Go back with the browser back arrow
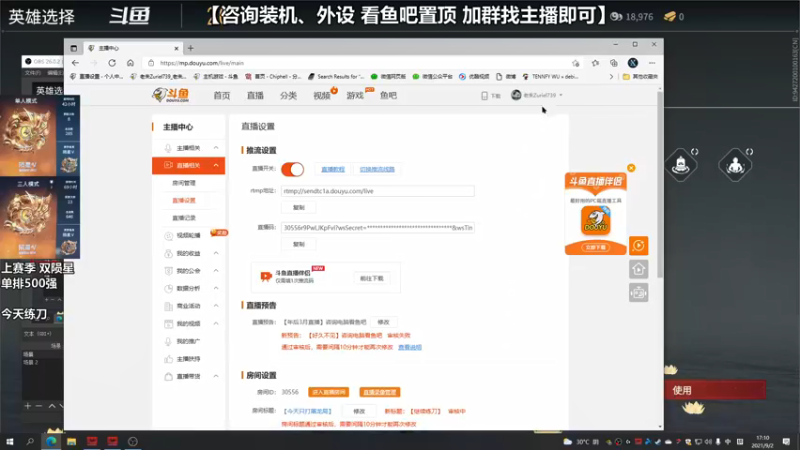Viewport: 800px width, 450px height. (x=76, y=63)
